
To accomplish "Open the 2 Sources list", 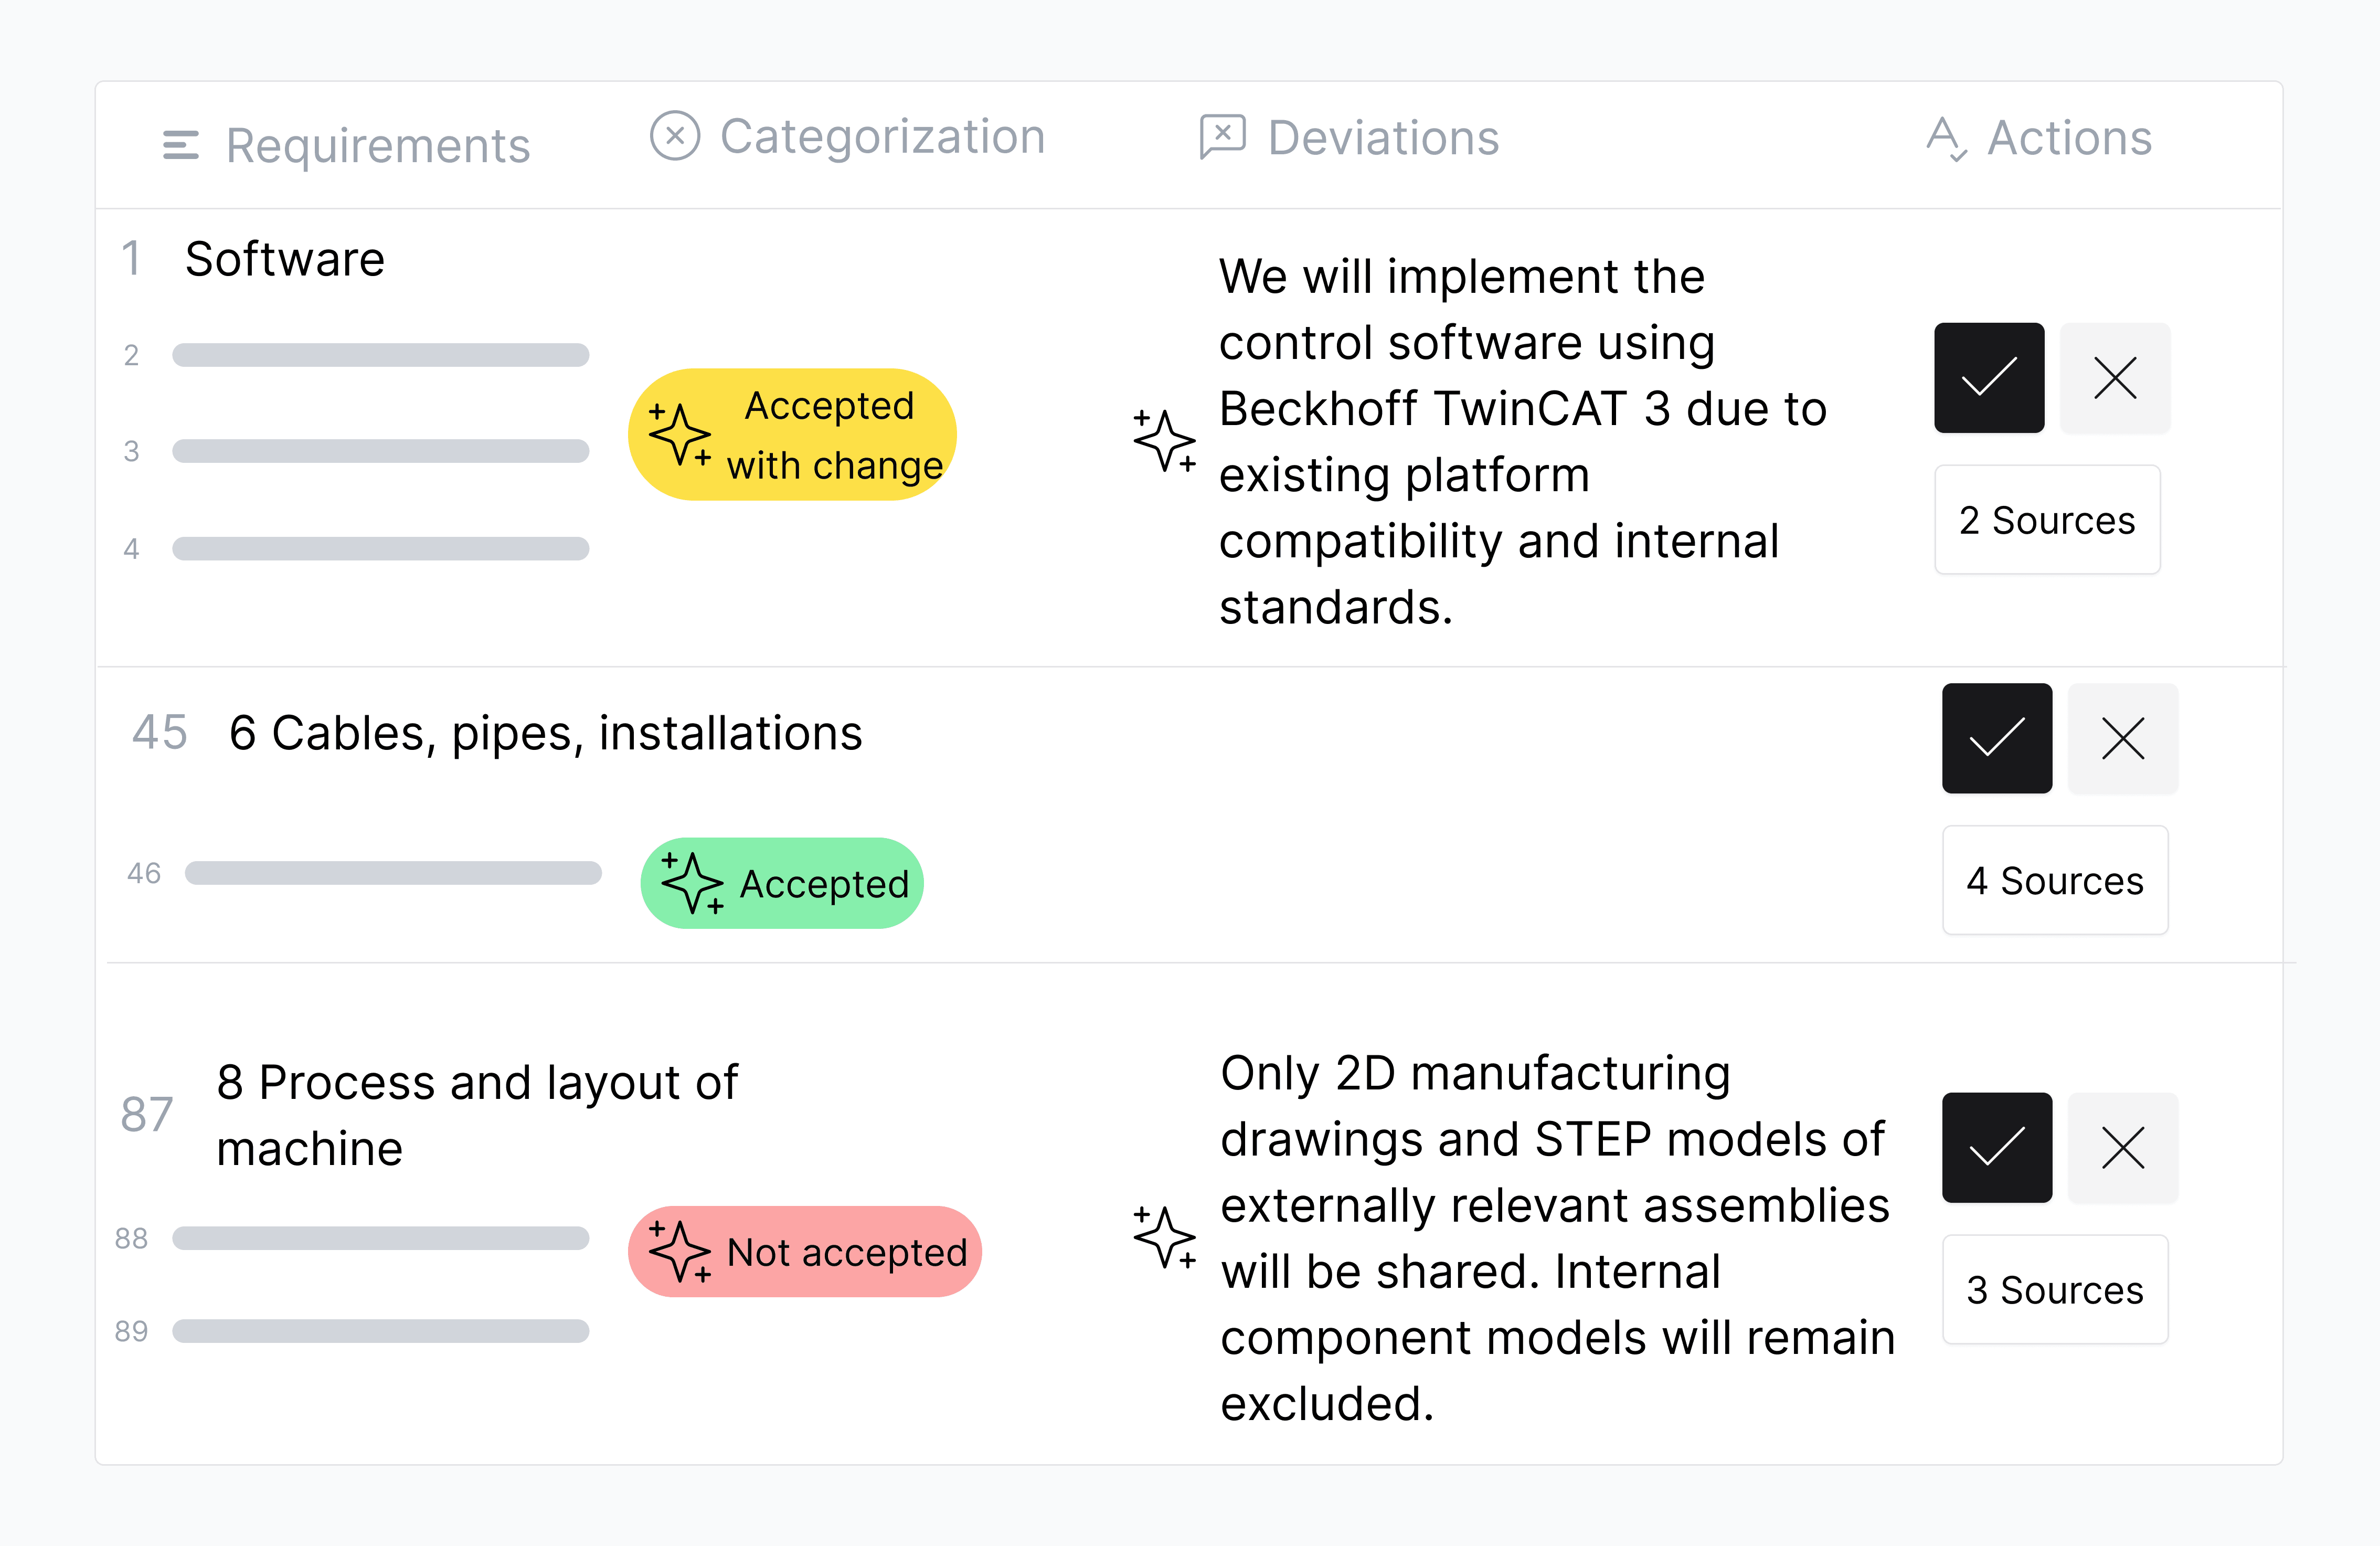I will (x=2047, y=520).
